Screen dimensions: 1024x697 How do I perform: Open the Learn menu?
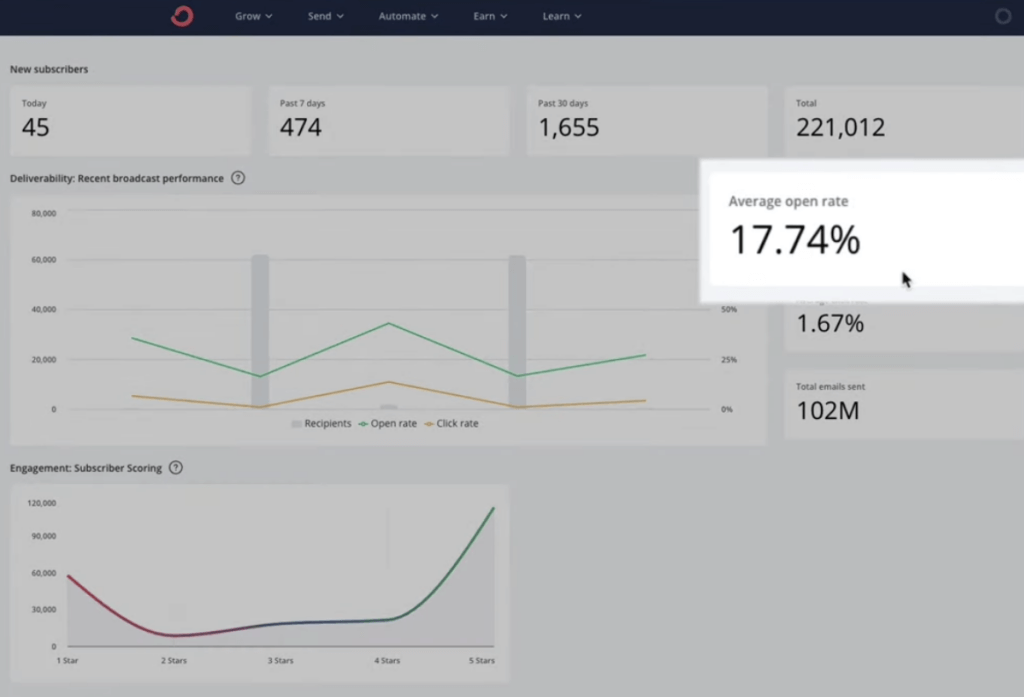click(x=562, y=16)
